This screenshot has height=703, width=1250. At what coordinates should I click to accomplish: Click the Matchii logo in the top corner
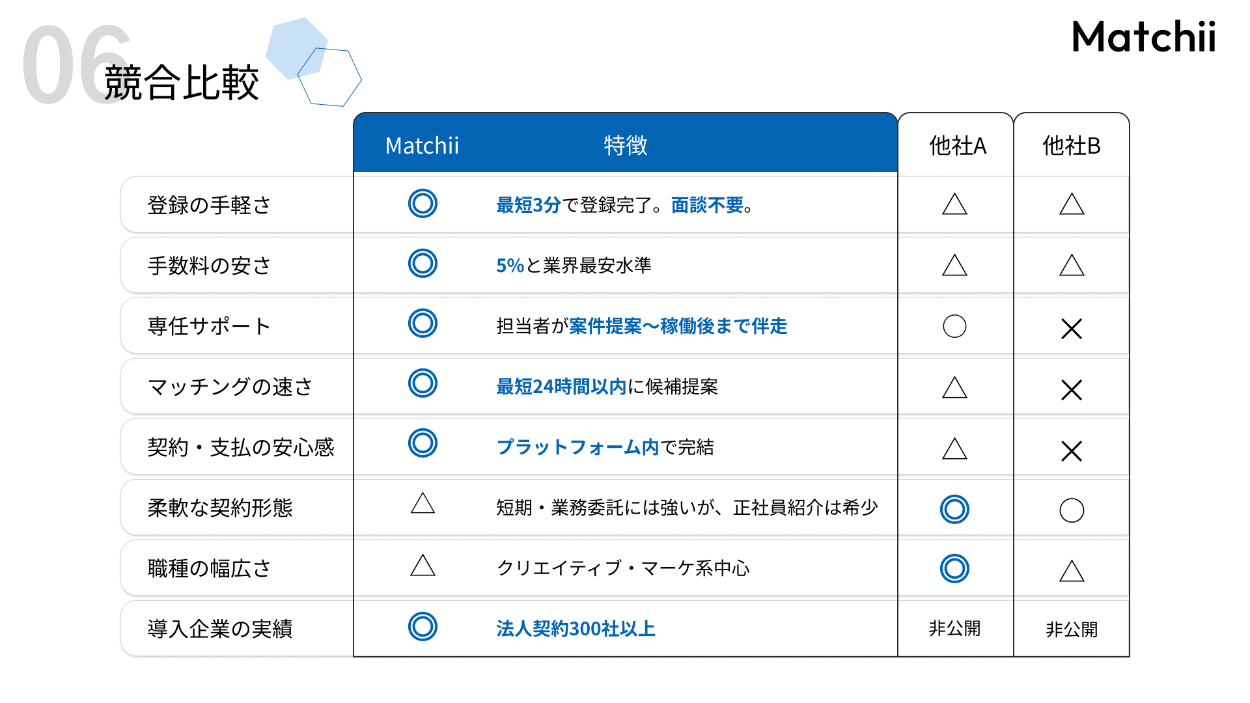coord(1143,38)
